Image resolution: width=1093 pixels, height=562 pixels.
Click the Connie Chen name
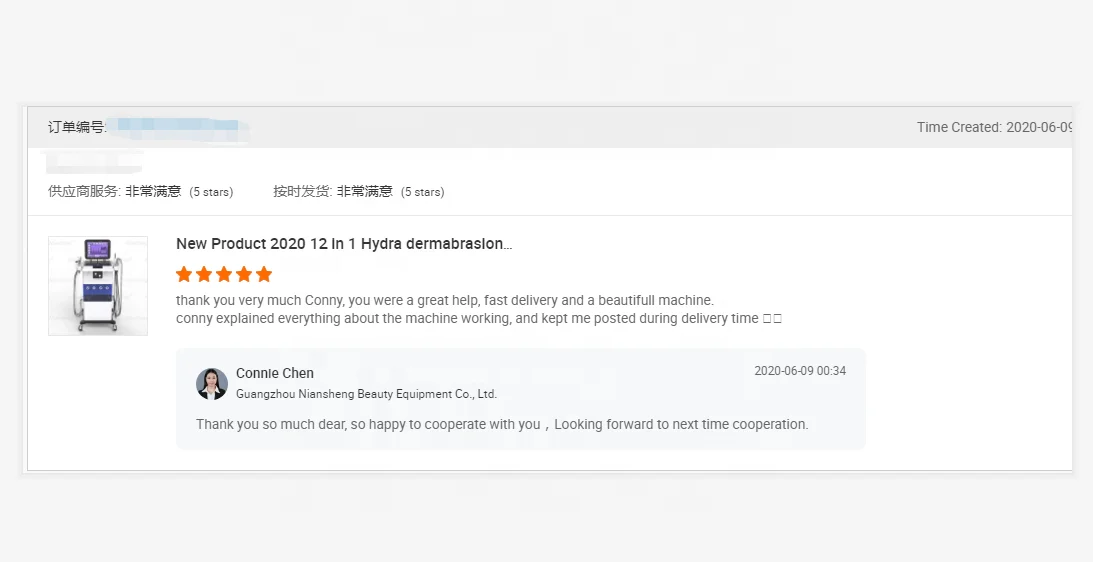(275, 373)
